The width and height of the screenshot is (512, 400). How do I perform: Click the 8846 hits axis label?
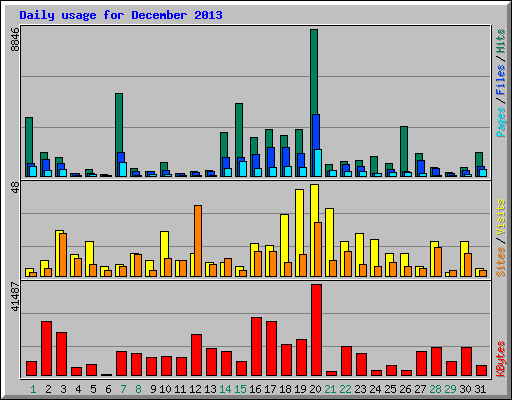(x=15, y=39)
